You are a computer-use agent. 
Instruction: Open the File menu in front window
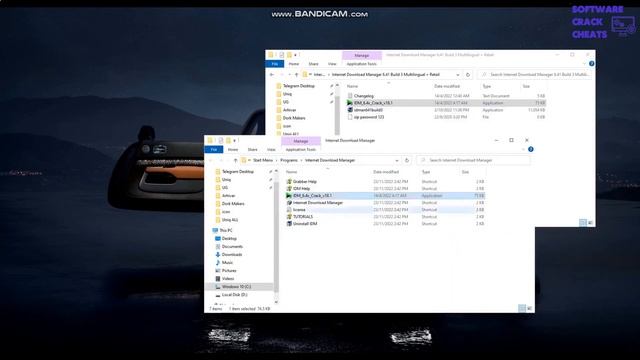click(x=213, y=149)
